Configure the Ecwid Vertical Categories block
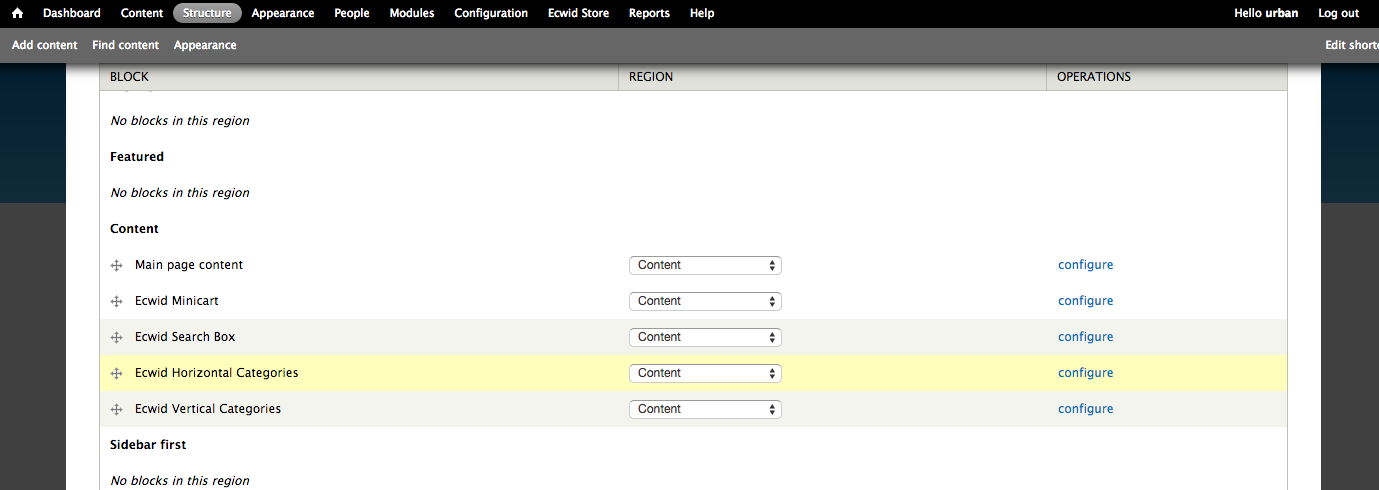This screenshot has height=490, width=1379. pyautogui.click(x=1085, y=409)
